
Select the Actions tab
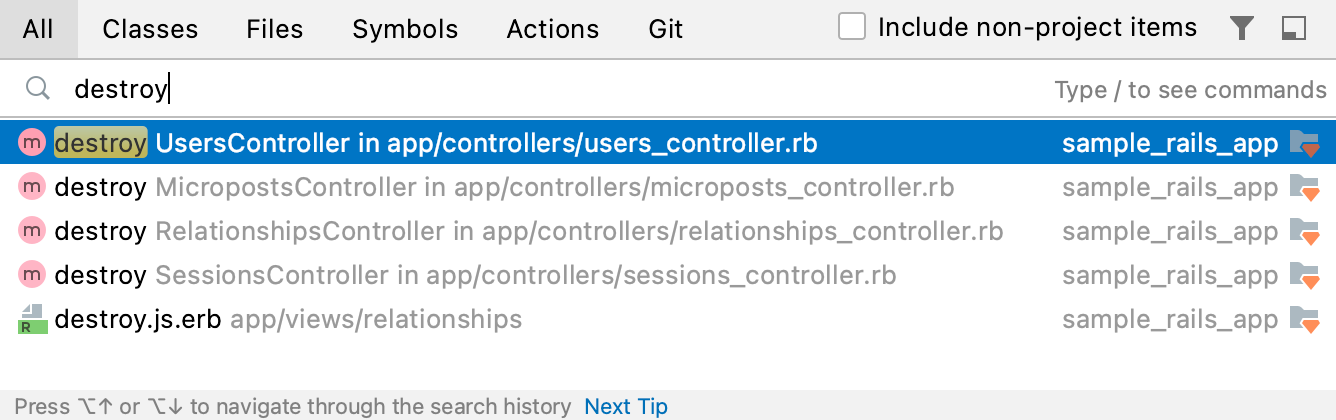point(553,29)
